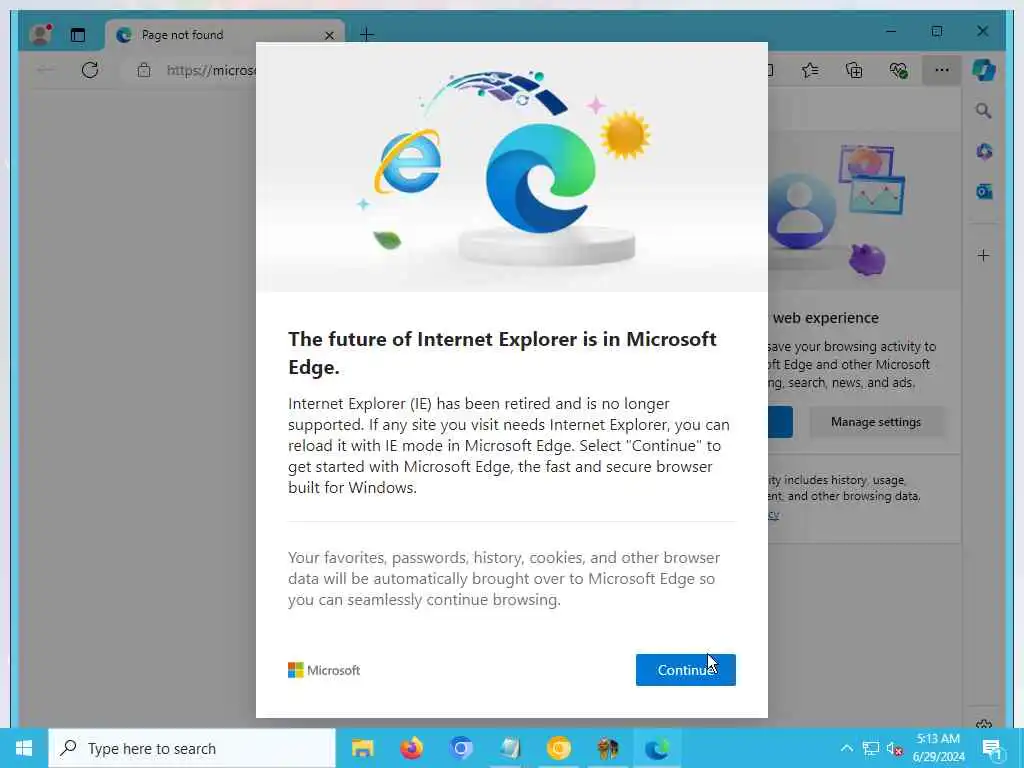The image size is (1024, 768).
Task: Click the site lock icon in address bar
Action: (144, 70)
